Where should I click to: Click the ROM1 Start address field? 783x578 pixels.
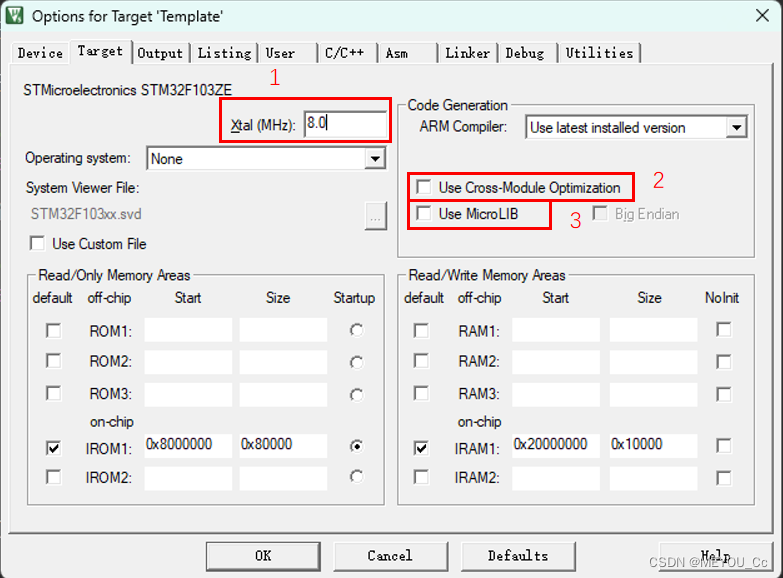point(188,330)
